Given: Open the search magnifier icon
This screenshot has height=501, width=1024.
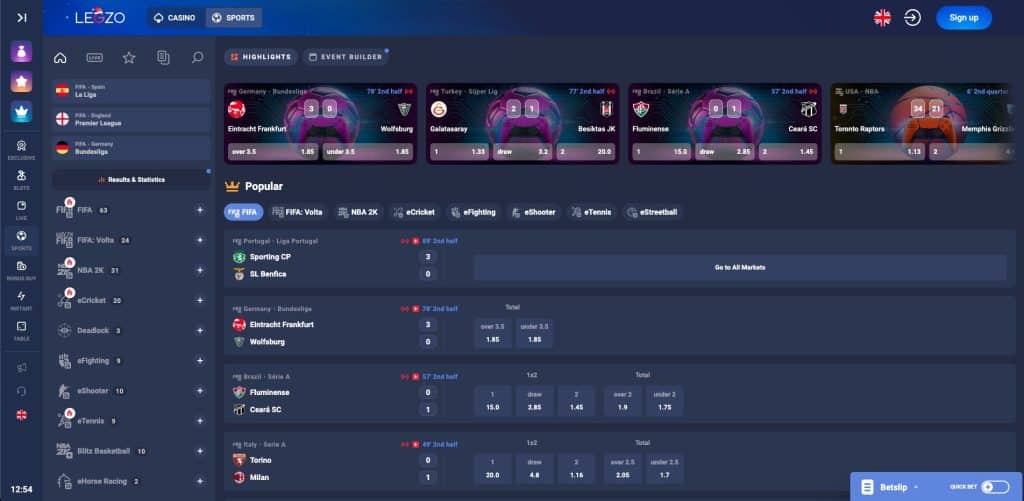Looking at the screenshot, I should (197, 58).
